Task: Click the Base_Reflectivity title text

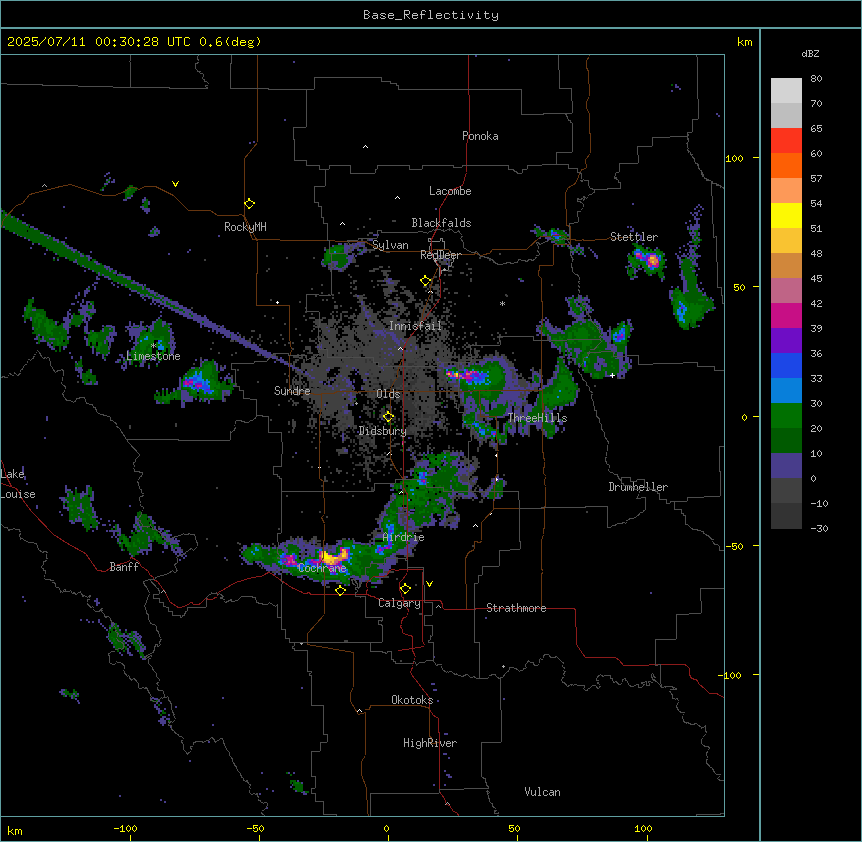Action: click(x=431, y=15)
